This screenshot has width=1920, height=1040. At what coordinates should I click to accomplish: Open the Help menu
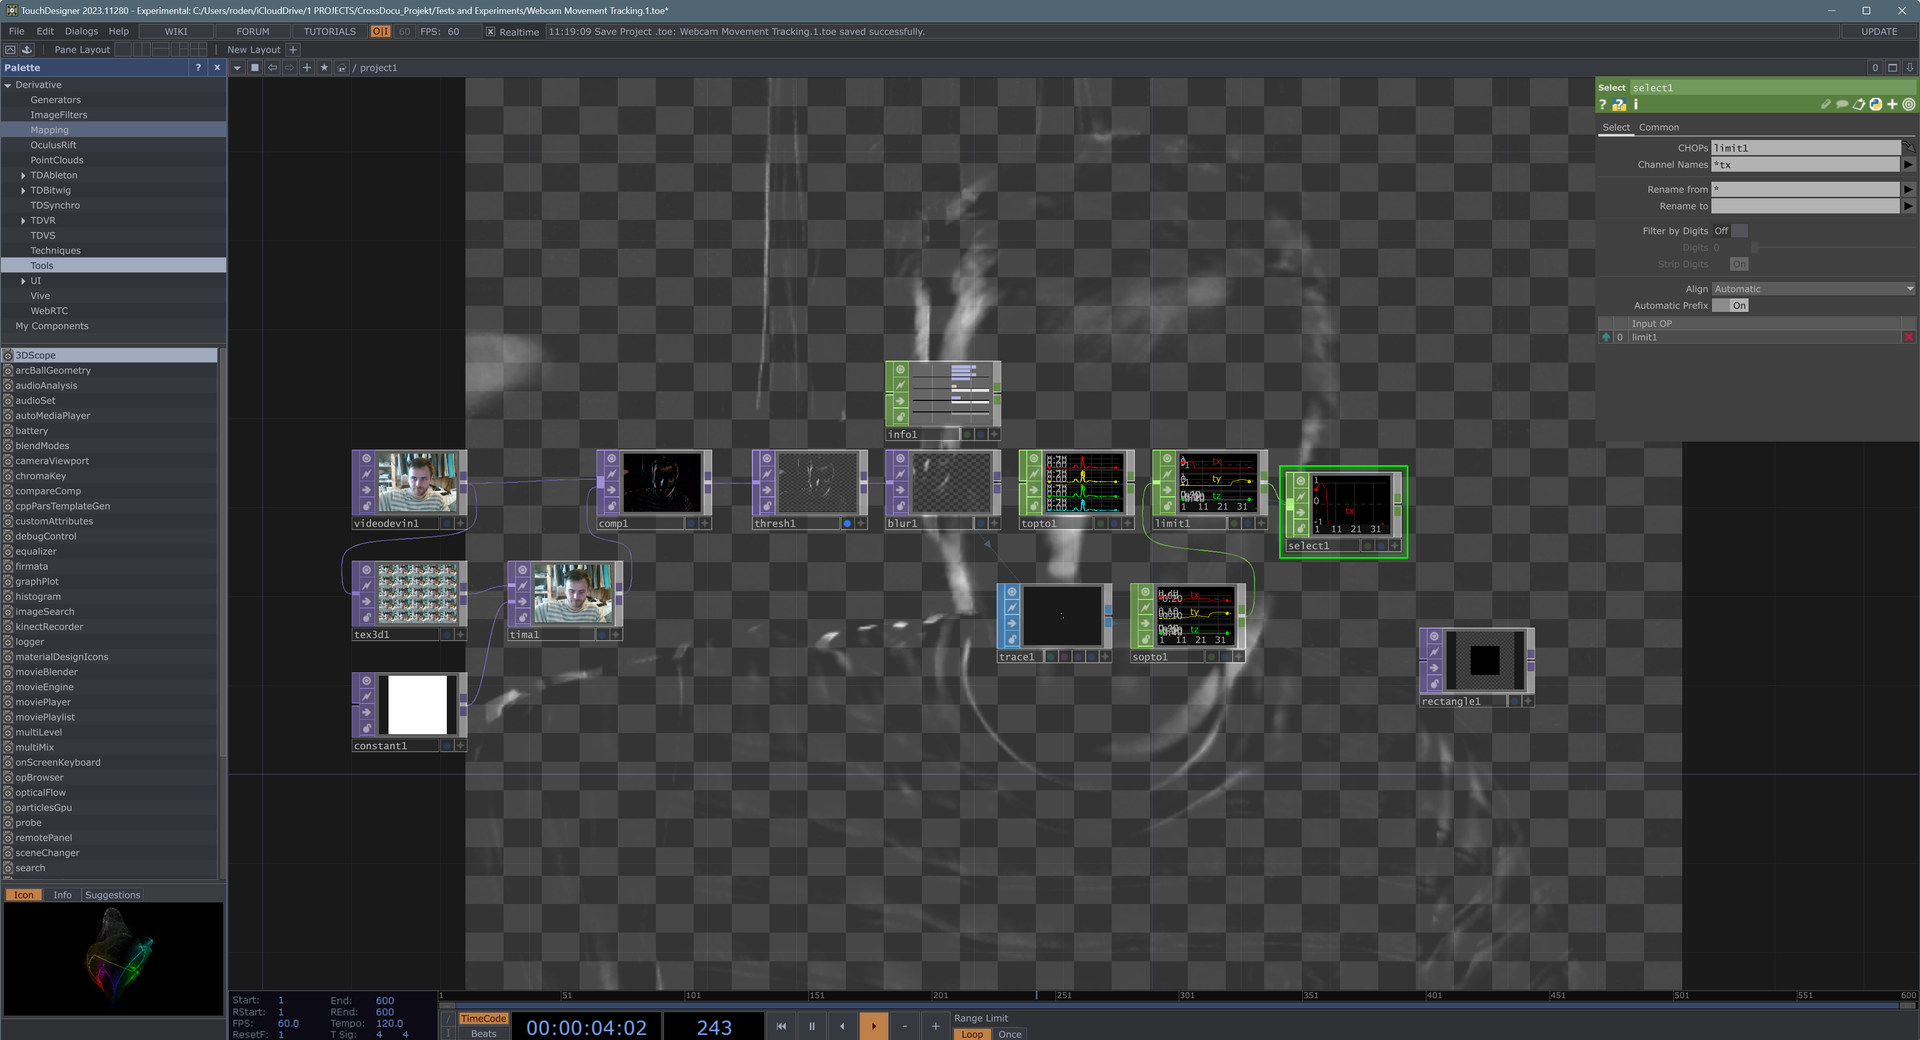pos(118,31)
